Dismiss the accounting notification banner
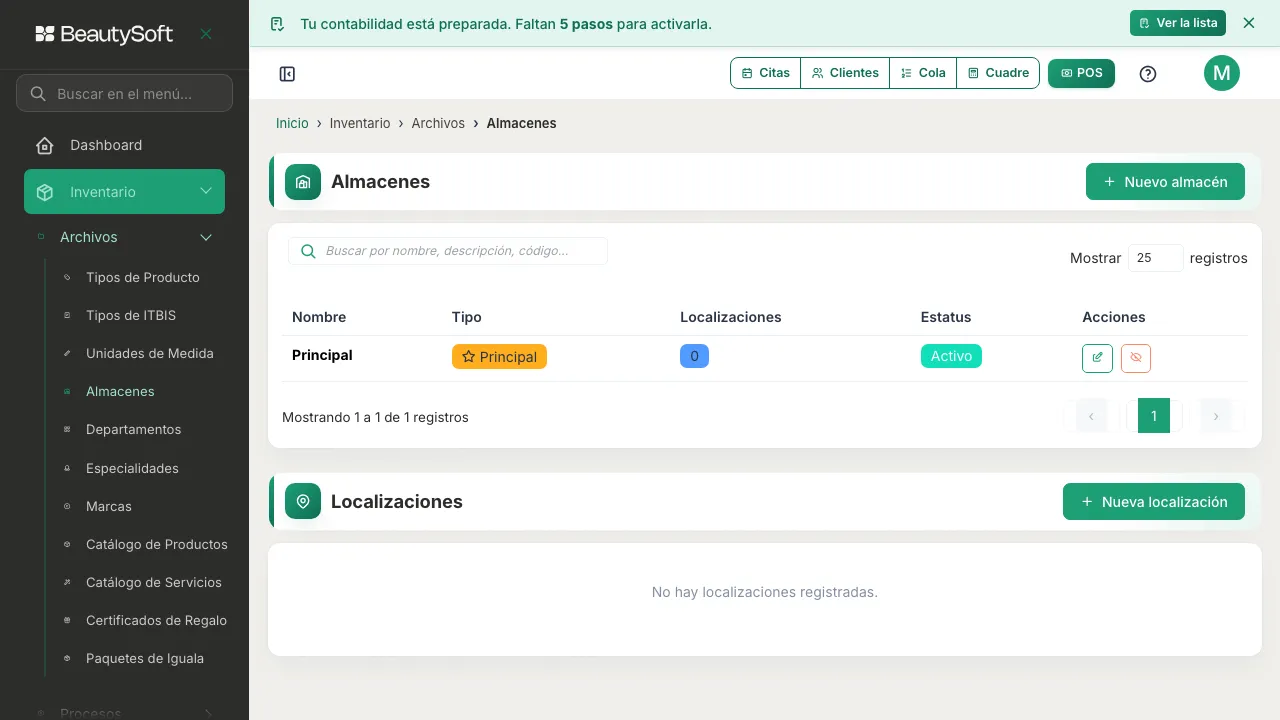The width and height of the screenshot is (1280, 720). pyautogui.click(x=1248, y=23)
